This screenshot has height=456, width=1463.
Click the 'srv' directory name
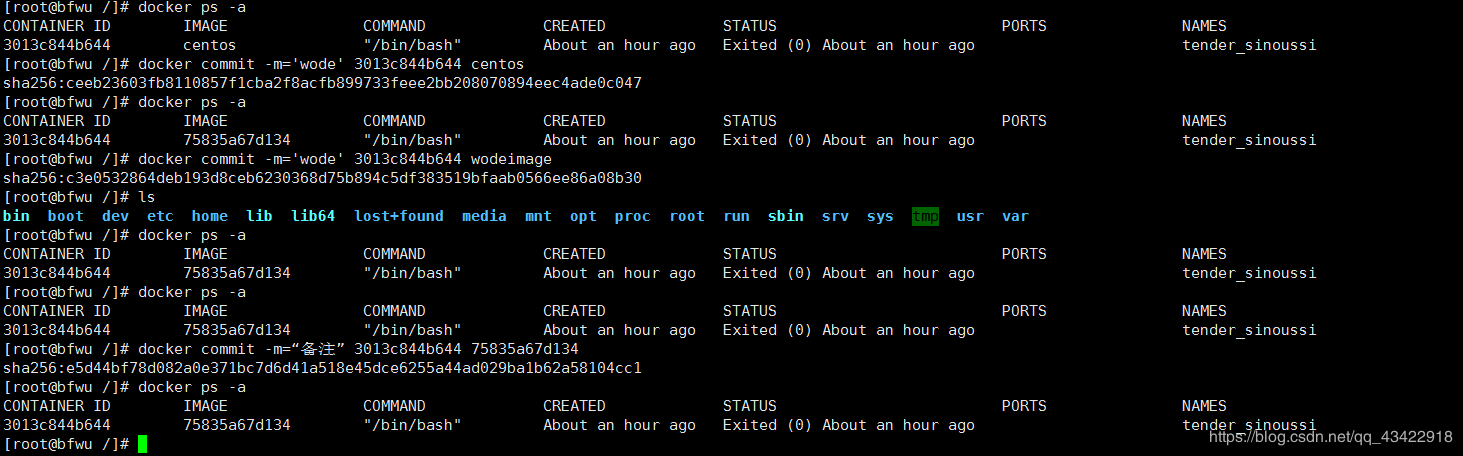tap(835, 216)
